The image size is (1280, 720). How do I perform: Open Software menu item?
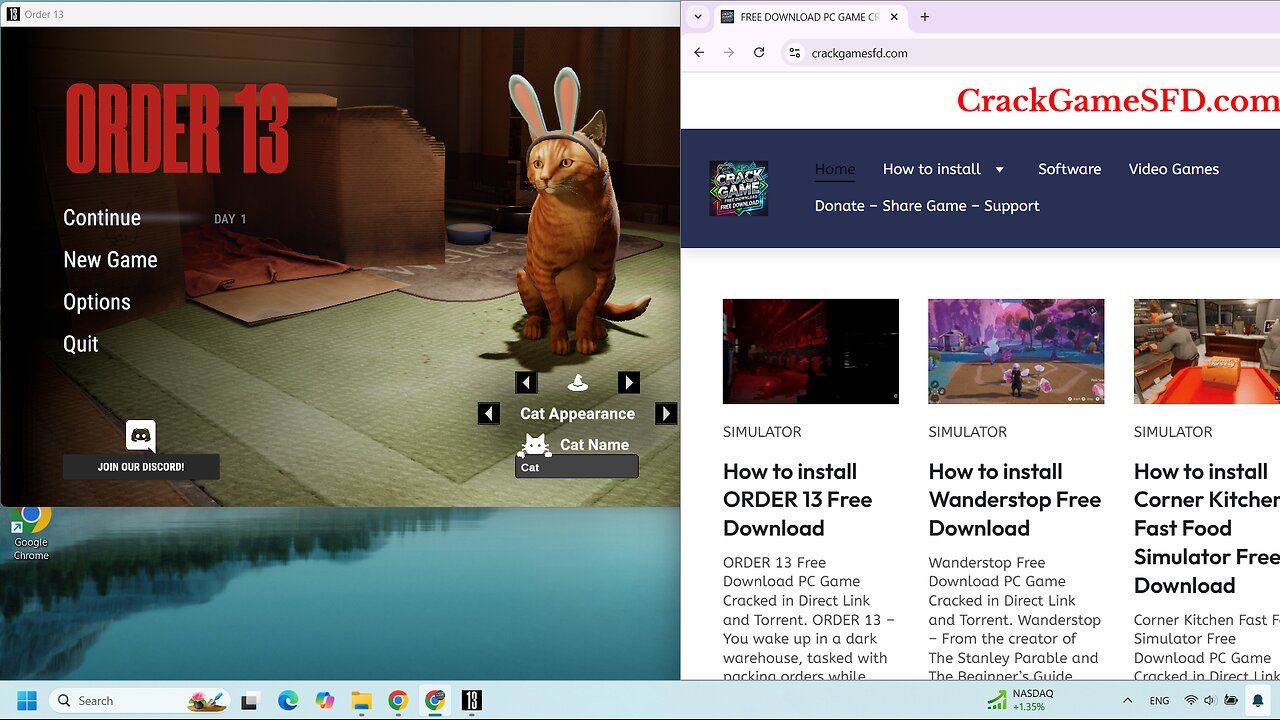1069,169
